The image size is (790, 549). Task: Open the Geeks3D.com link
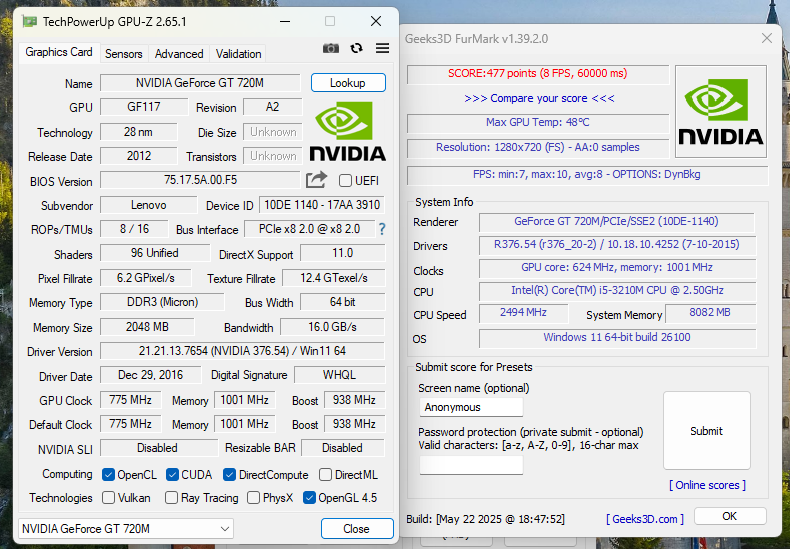[x=645, y=519]
